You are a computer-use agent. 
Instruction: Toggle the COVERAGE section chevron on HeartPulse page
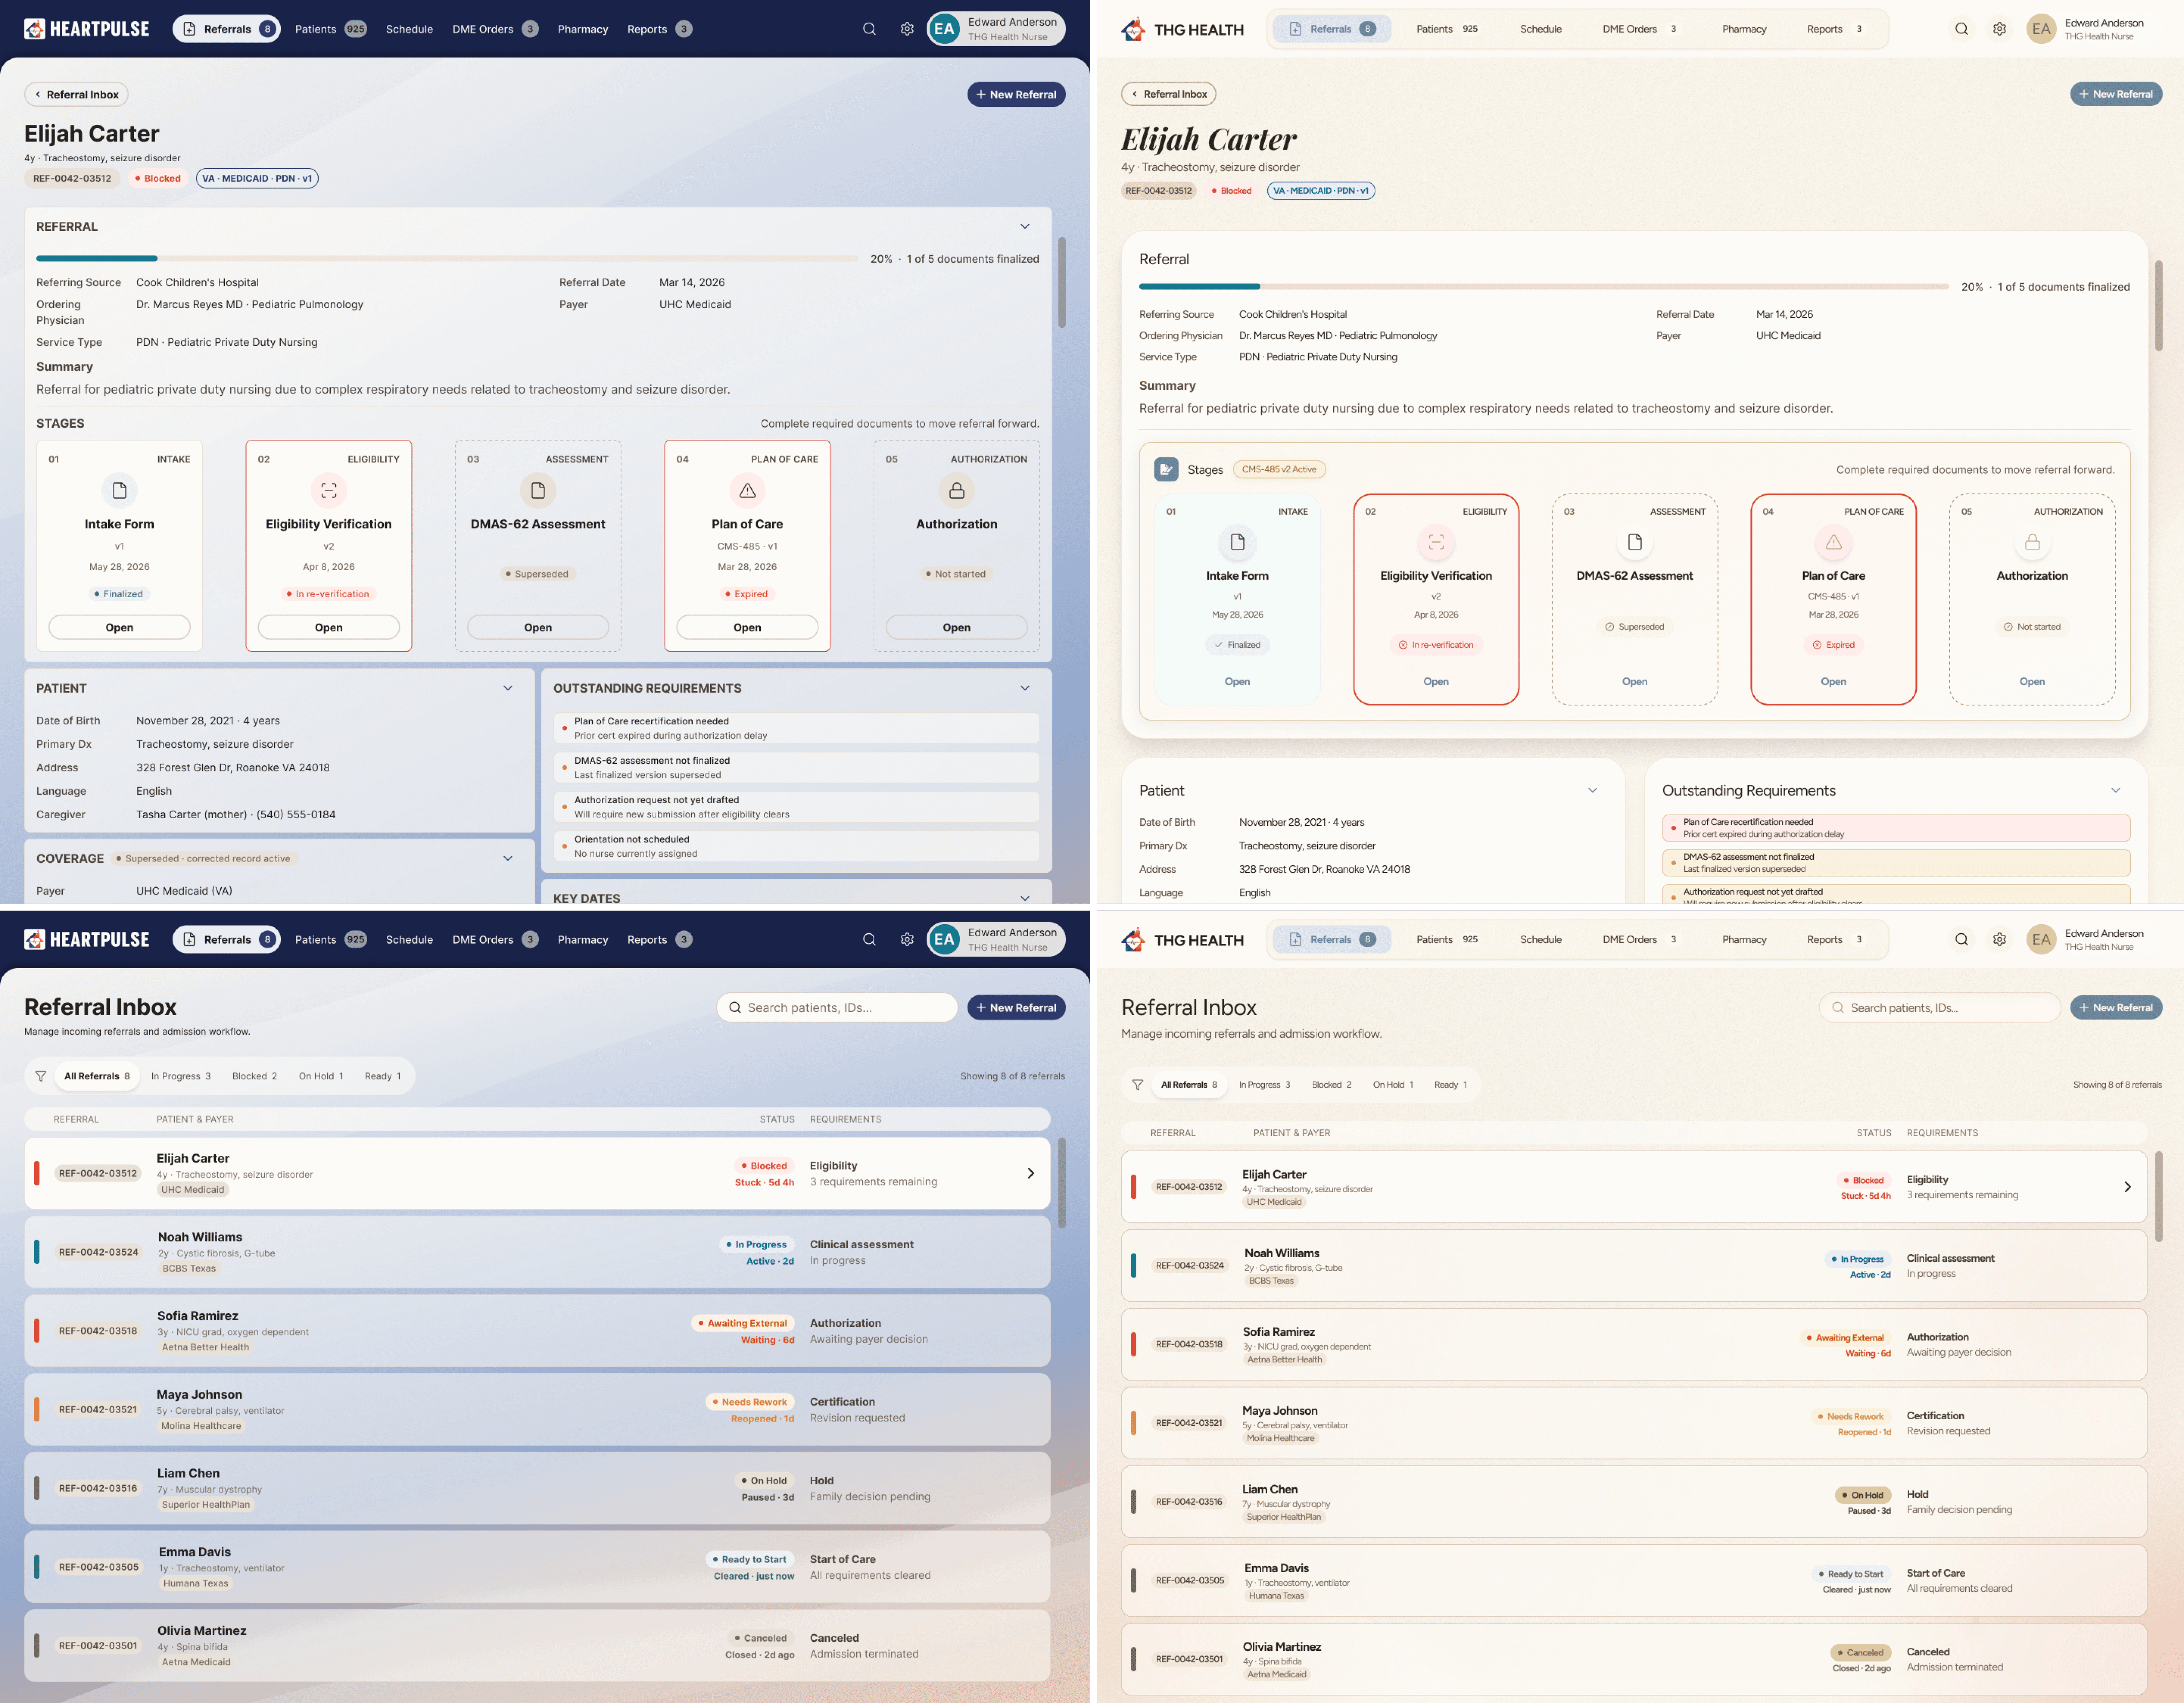508,858
